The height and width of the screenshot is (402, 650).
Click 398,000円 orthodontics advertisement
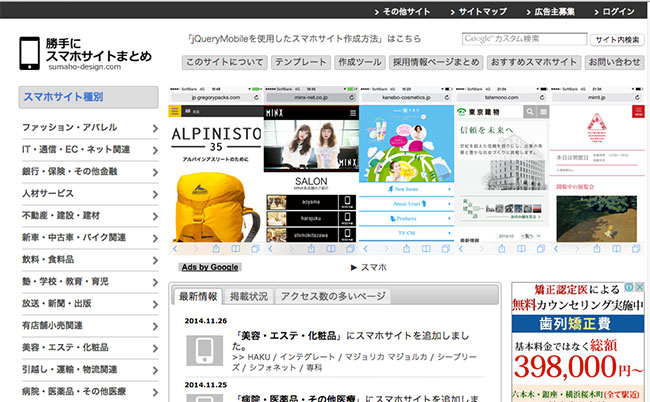tap(577, 342)
